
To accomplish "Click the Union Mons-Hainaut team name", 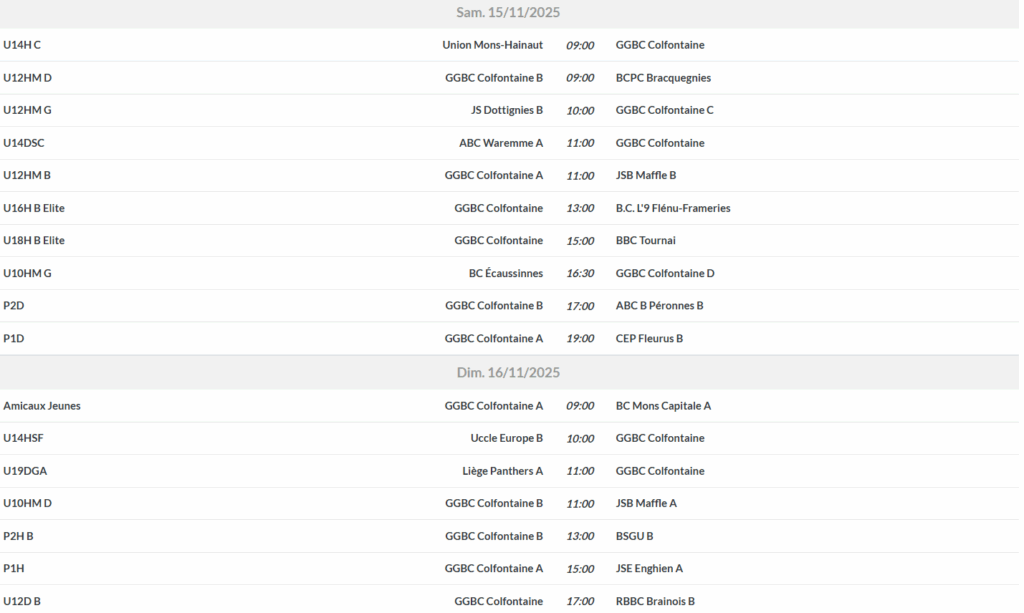I will click(x=492, y=45).
